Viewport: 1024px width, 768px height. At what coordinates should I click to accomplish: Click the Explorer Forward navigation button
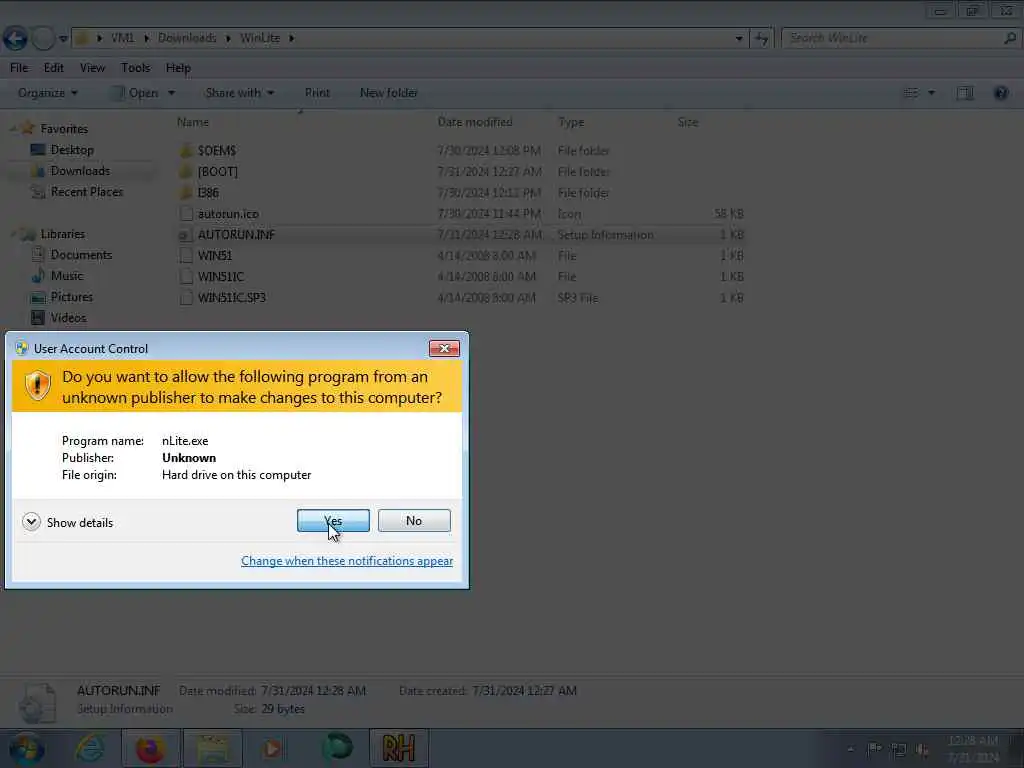click(43, 39)
